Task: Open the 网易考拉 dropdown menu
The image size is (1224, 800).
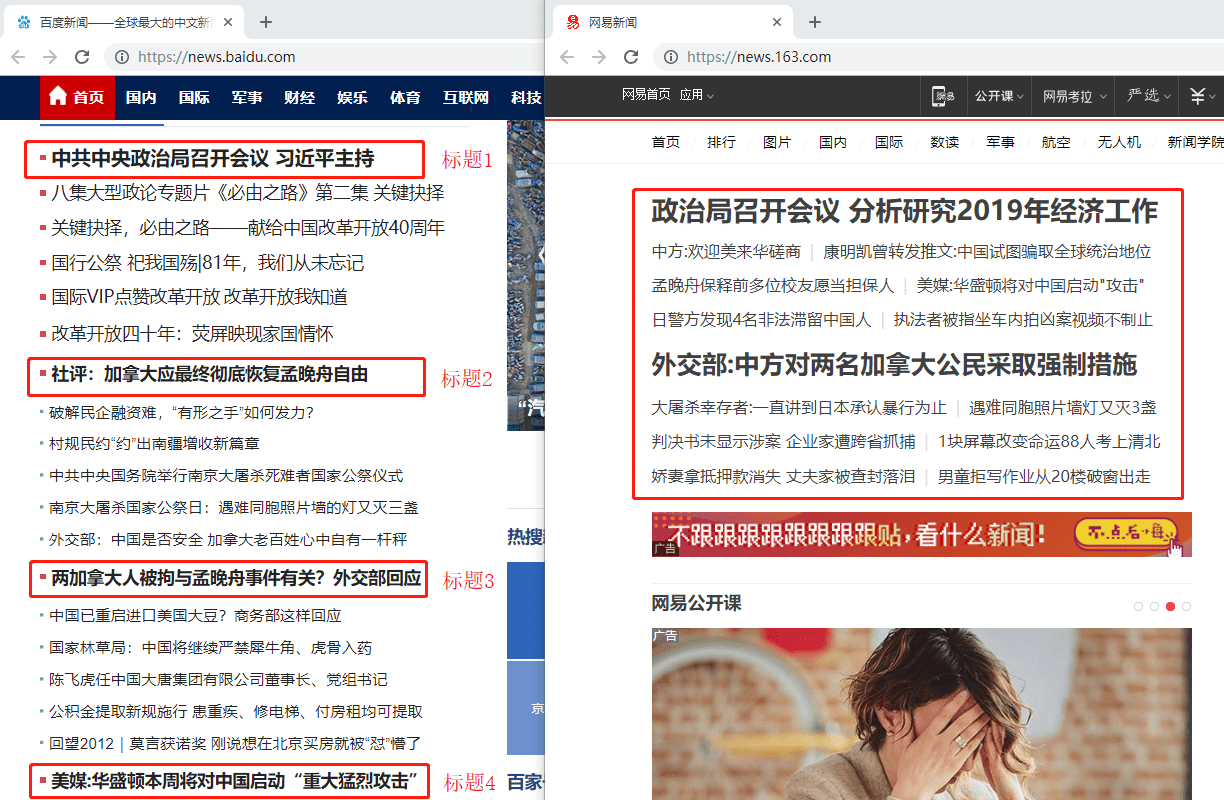Action: (x=1074, y=96)
